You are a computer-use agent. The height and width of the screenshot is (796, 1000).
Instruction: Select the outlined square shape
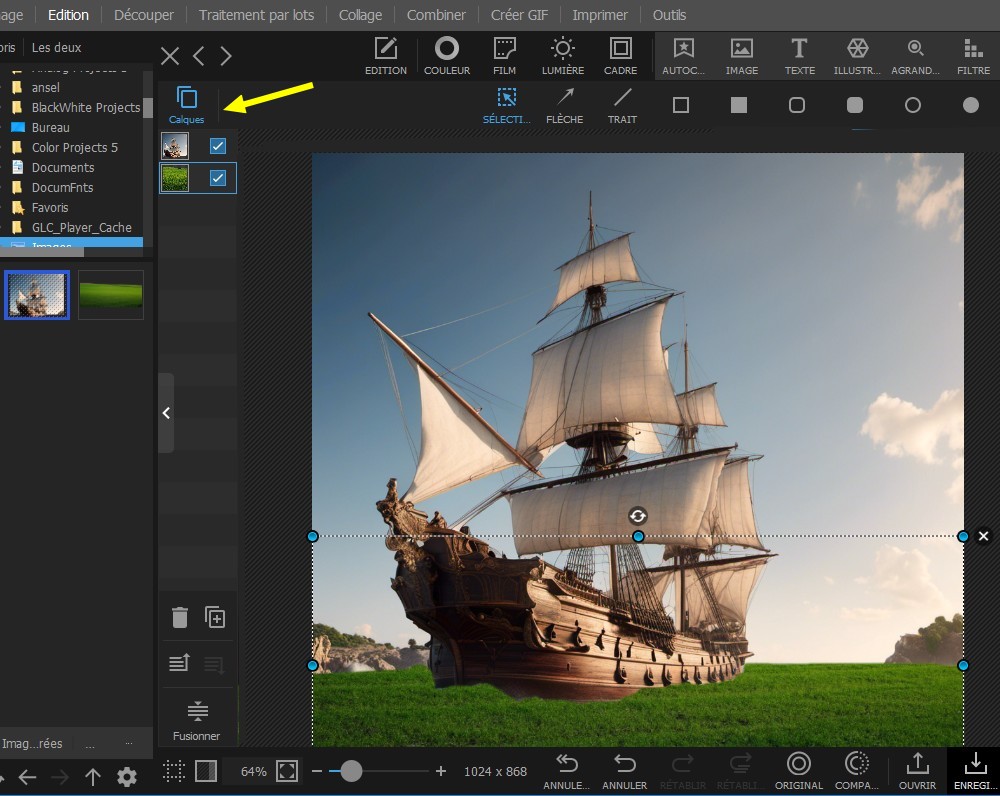[681, 105]
